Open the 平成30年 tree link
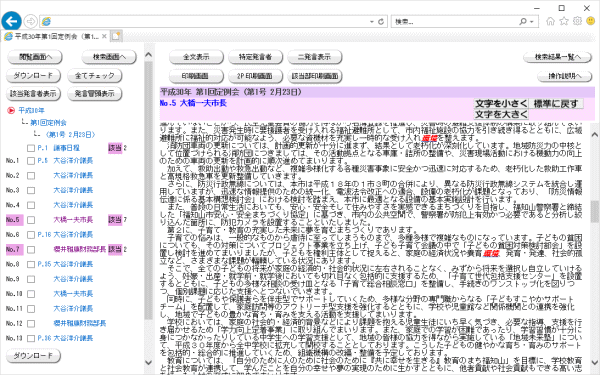 [x=31, y=111]
